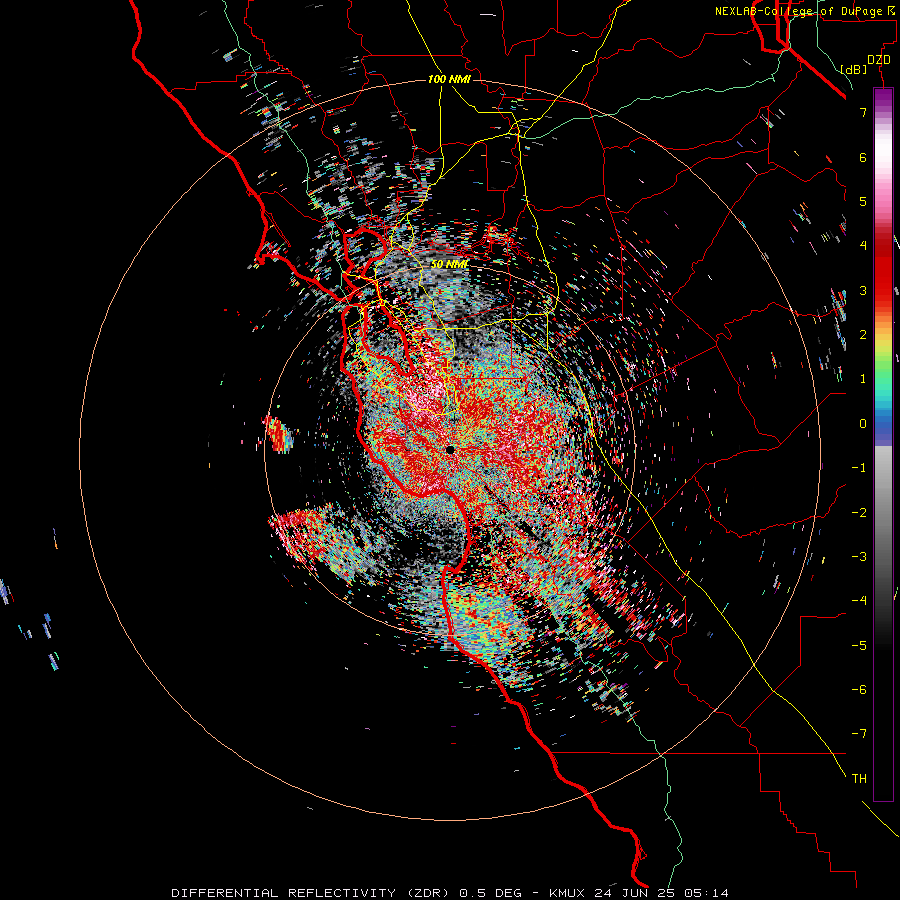The width and height of the screenshot is (900, 900).
Task: Click the -2 value on color scale
Action: point(859,513)
